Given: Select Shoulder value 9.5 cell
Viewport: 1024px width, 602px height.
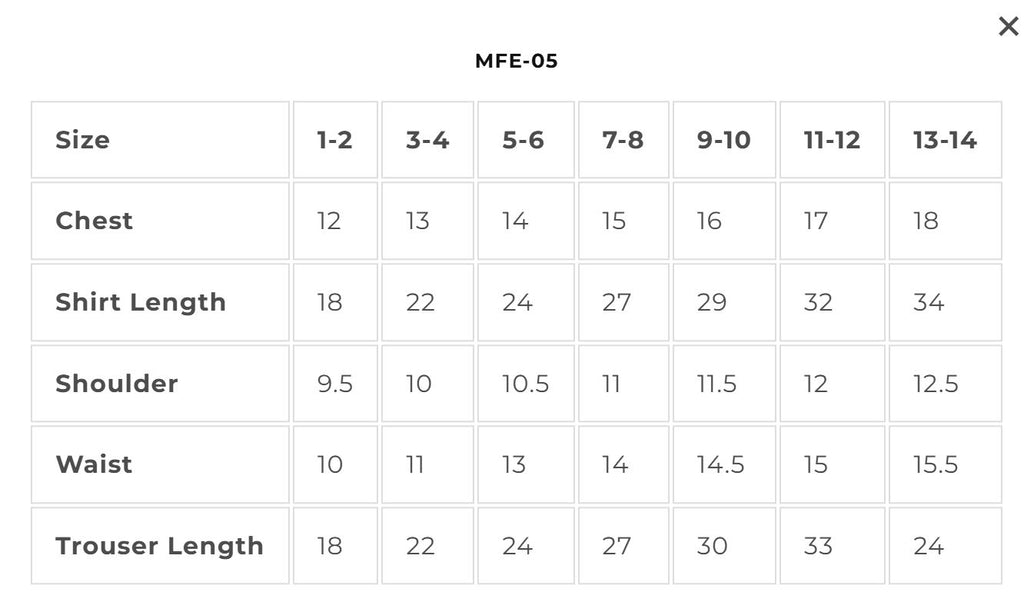Looking at the screenshot, I should pyautogui.click(x=335, y=383).
